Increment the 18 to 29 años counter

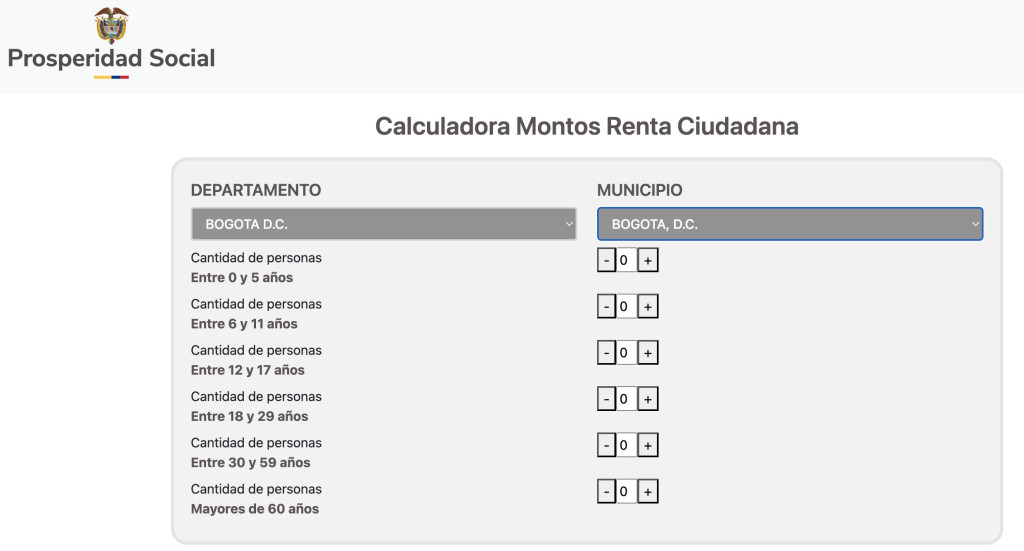pyautogui.click(x=648, y=399)
